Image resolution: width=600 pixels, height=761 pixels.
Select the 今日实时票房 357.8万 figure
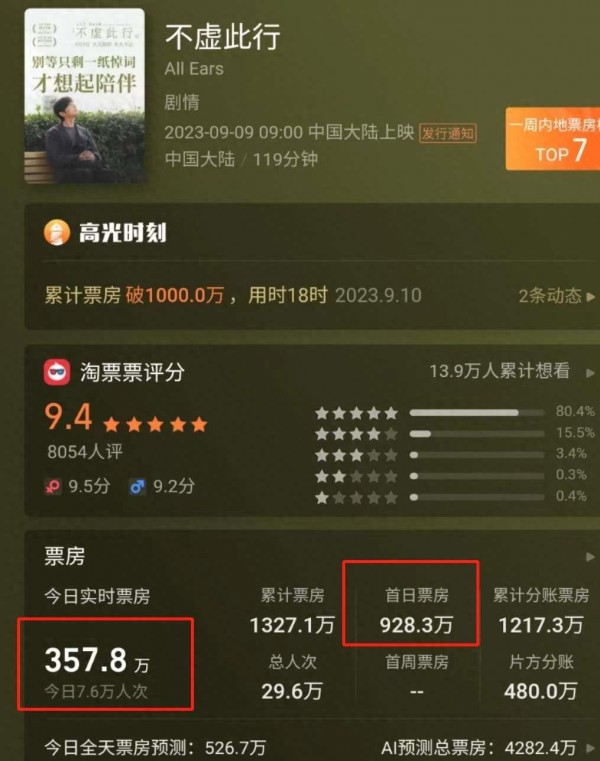pyautogui.click(x=97, y=661)
